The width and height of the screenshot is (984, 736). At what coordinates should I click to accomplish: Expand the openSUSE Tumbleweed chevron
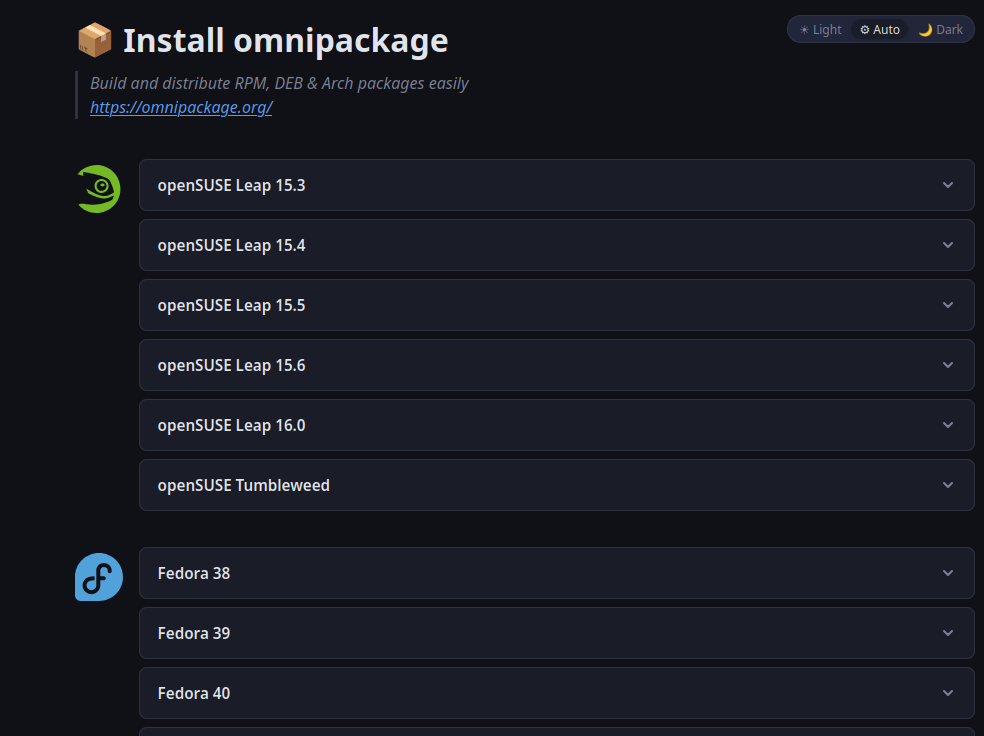pyautogui.click(x=948, y=485)
